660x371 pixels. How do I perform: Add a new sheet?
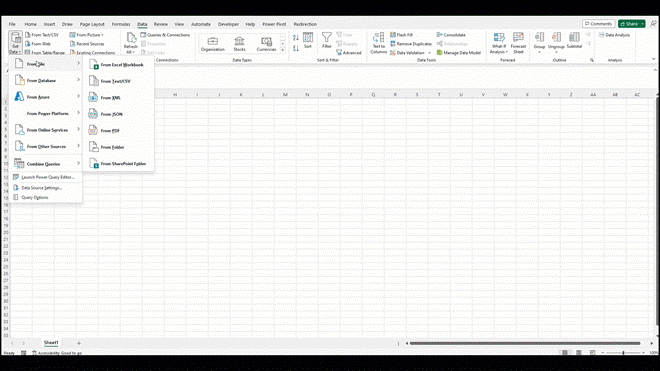pyautogui.click(x=79, y=343)
